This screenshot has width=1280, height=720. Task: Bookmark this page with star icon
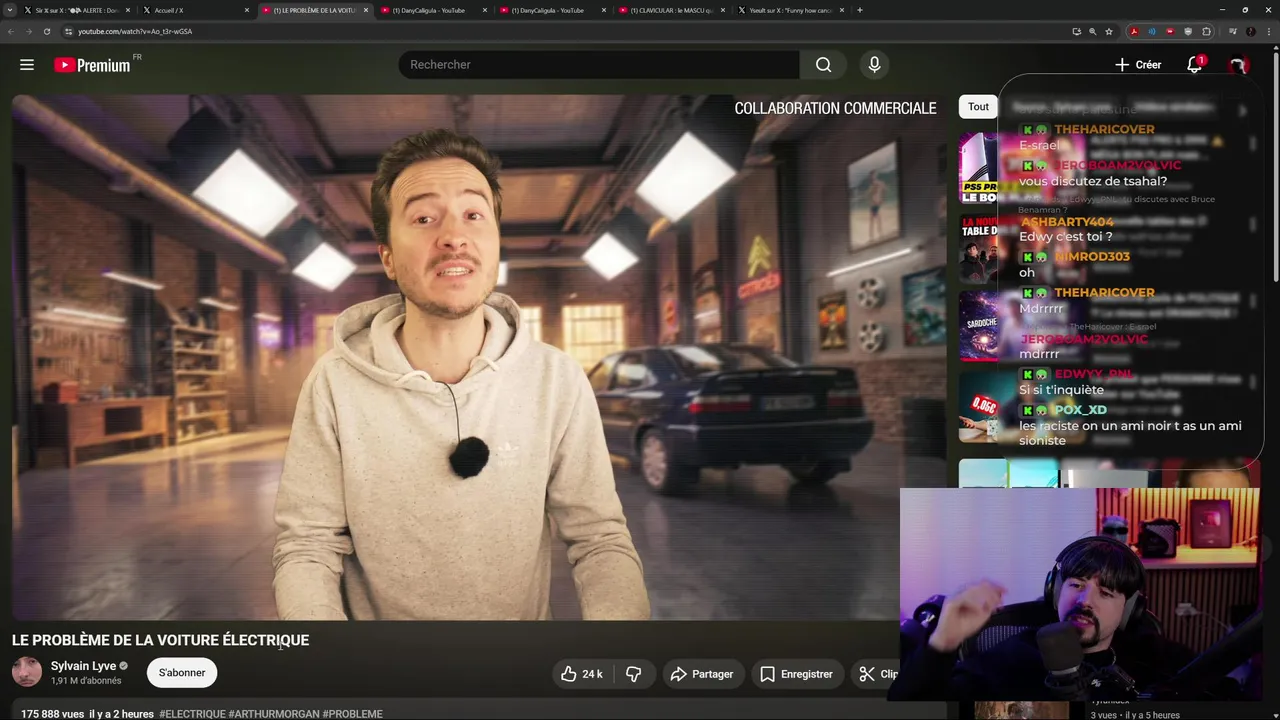click(1109, 31)
